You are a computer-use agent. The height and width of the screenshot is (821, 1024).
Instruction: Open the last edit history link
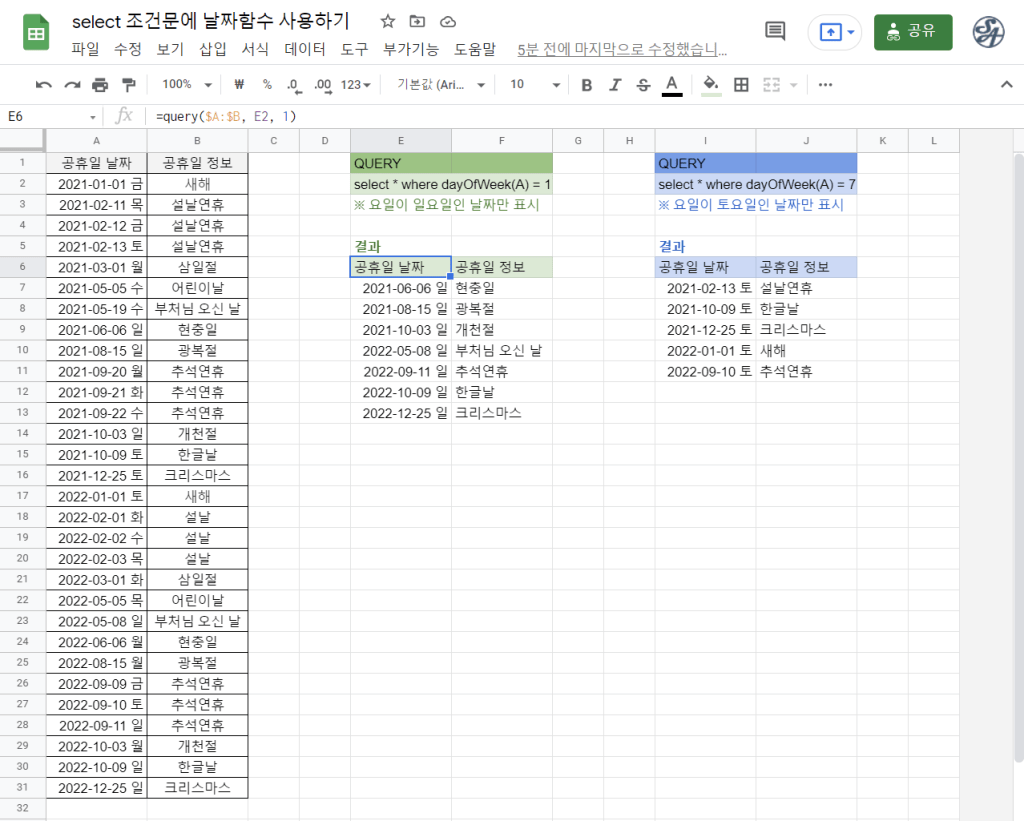[x=622, y=48]
